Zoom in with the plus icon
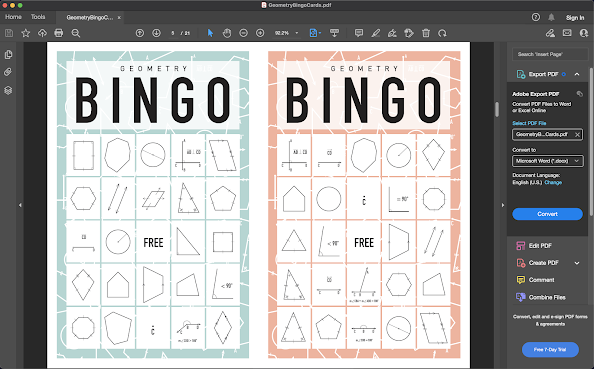Viewport: 594px width, 369px height. (x=260, y=33)
